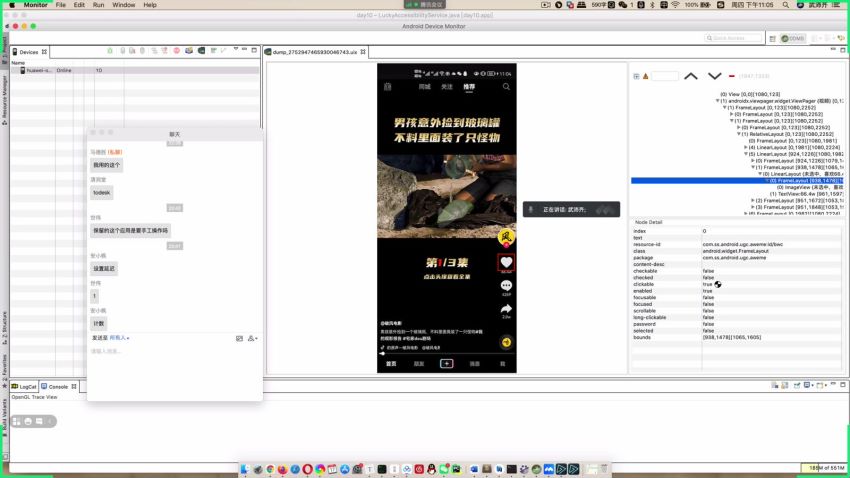Click the red Stop Process icon

pyautogui.click(x=176, y=51)
